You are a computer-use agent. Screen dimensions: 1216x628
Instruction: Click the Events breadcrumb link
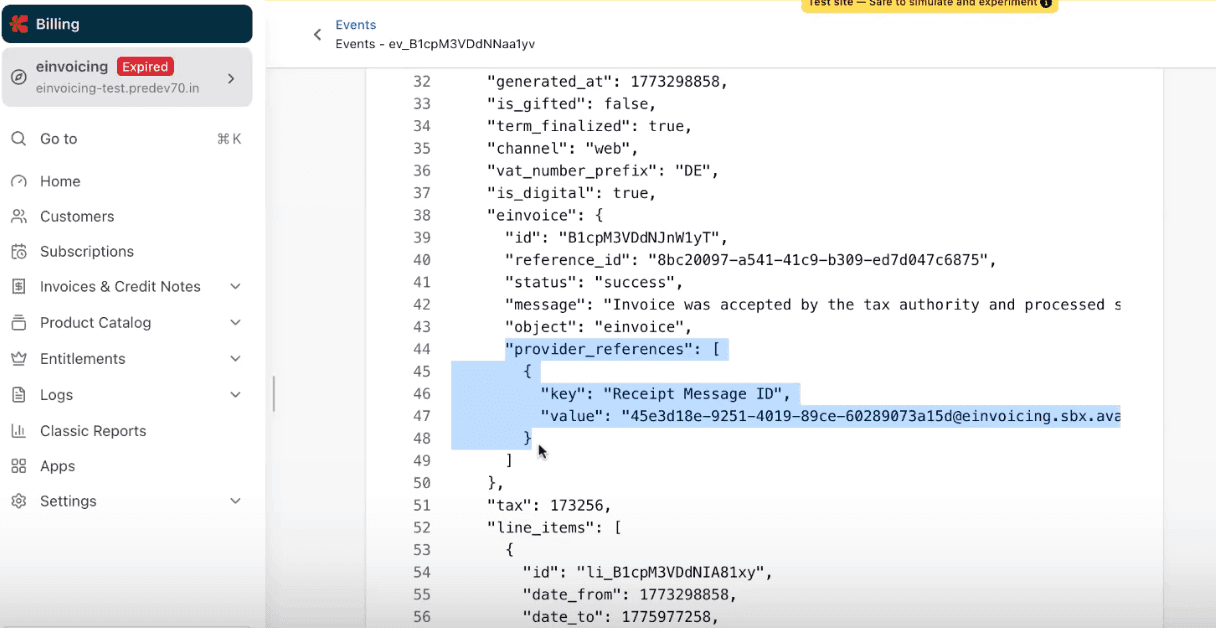tap(356, 25)
